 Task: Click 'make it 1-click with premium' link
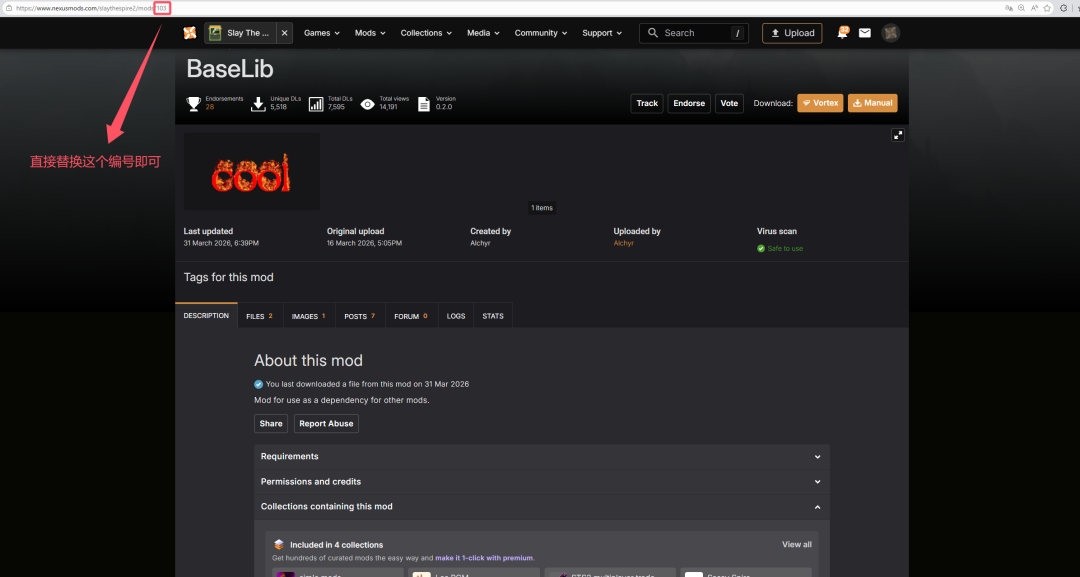tap(484, 558)
